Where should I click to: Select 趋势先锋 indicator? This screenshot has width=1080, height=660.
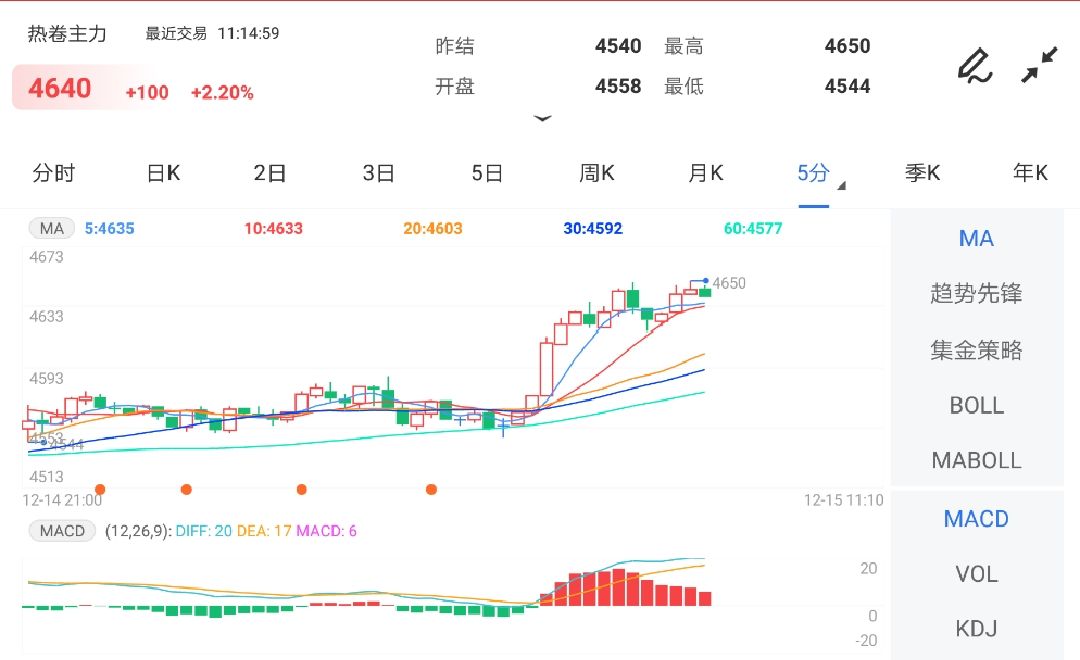coord(976,293)
